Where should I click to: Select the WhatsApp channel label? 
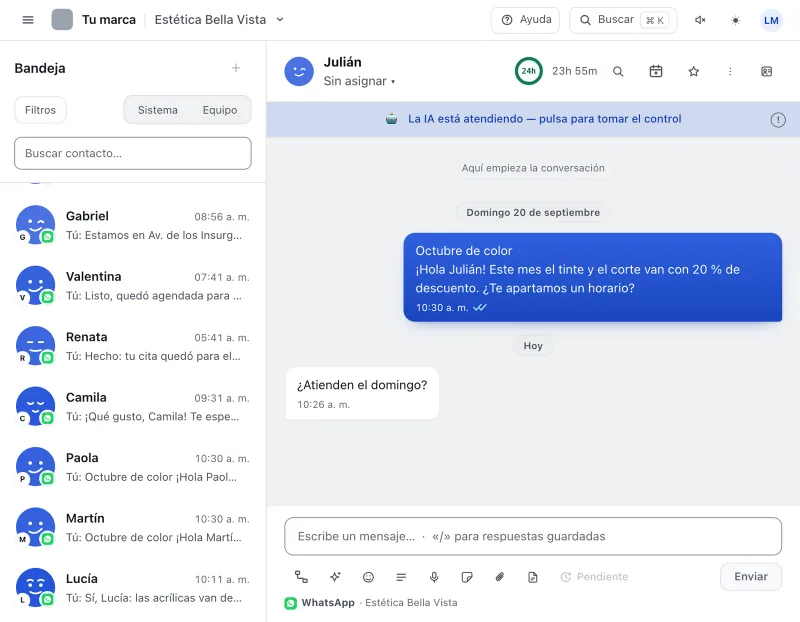pos(328,603)
